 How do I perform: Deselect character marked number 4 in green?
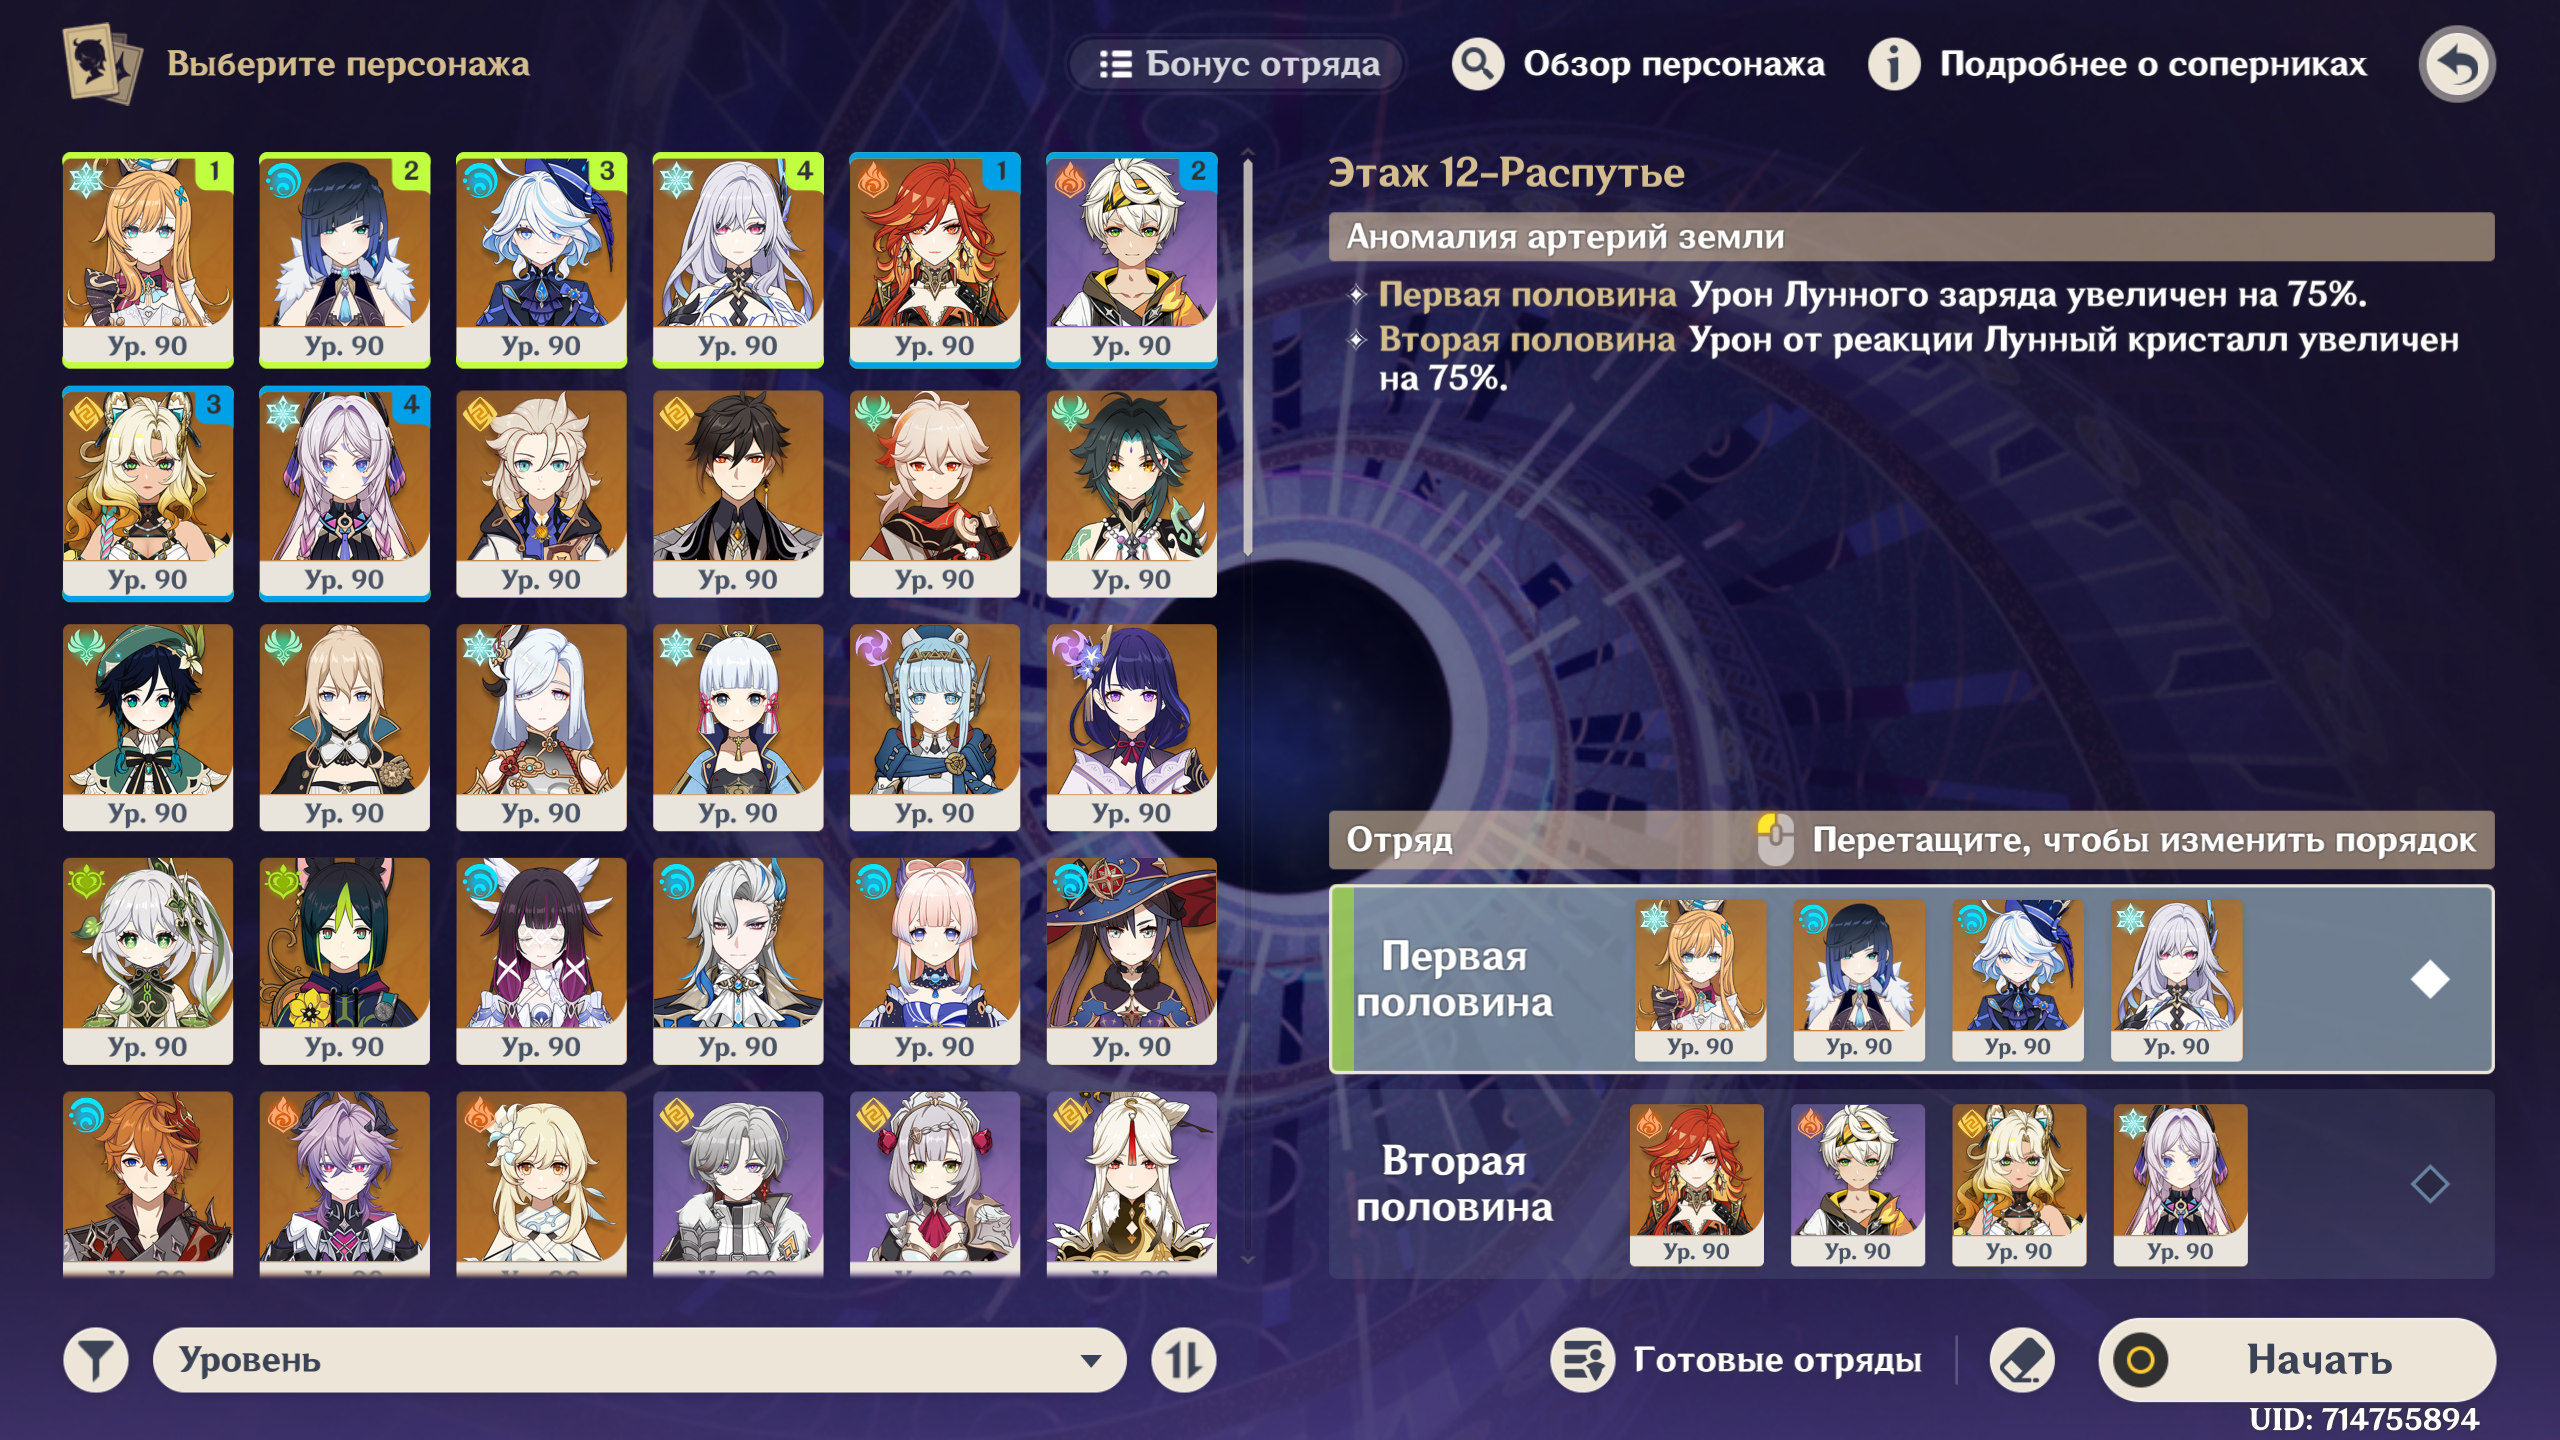point(738,260)
